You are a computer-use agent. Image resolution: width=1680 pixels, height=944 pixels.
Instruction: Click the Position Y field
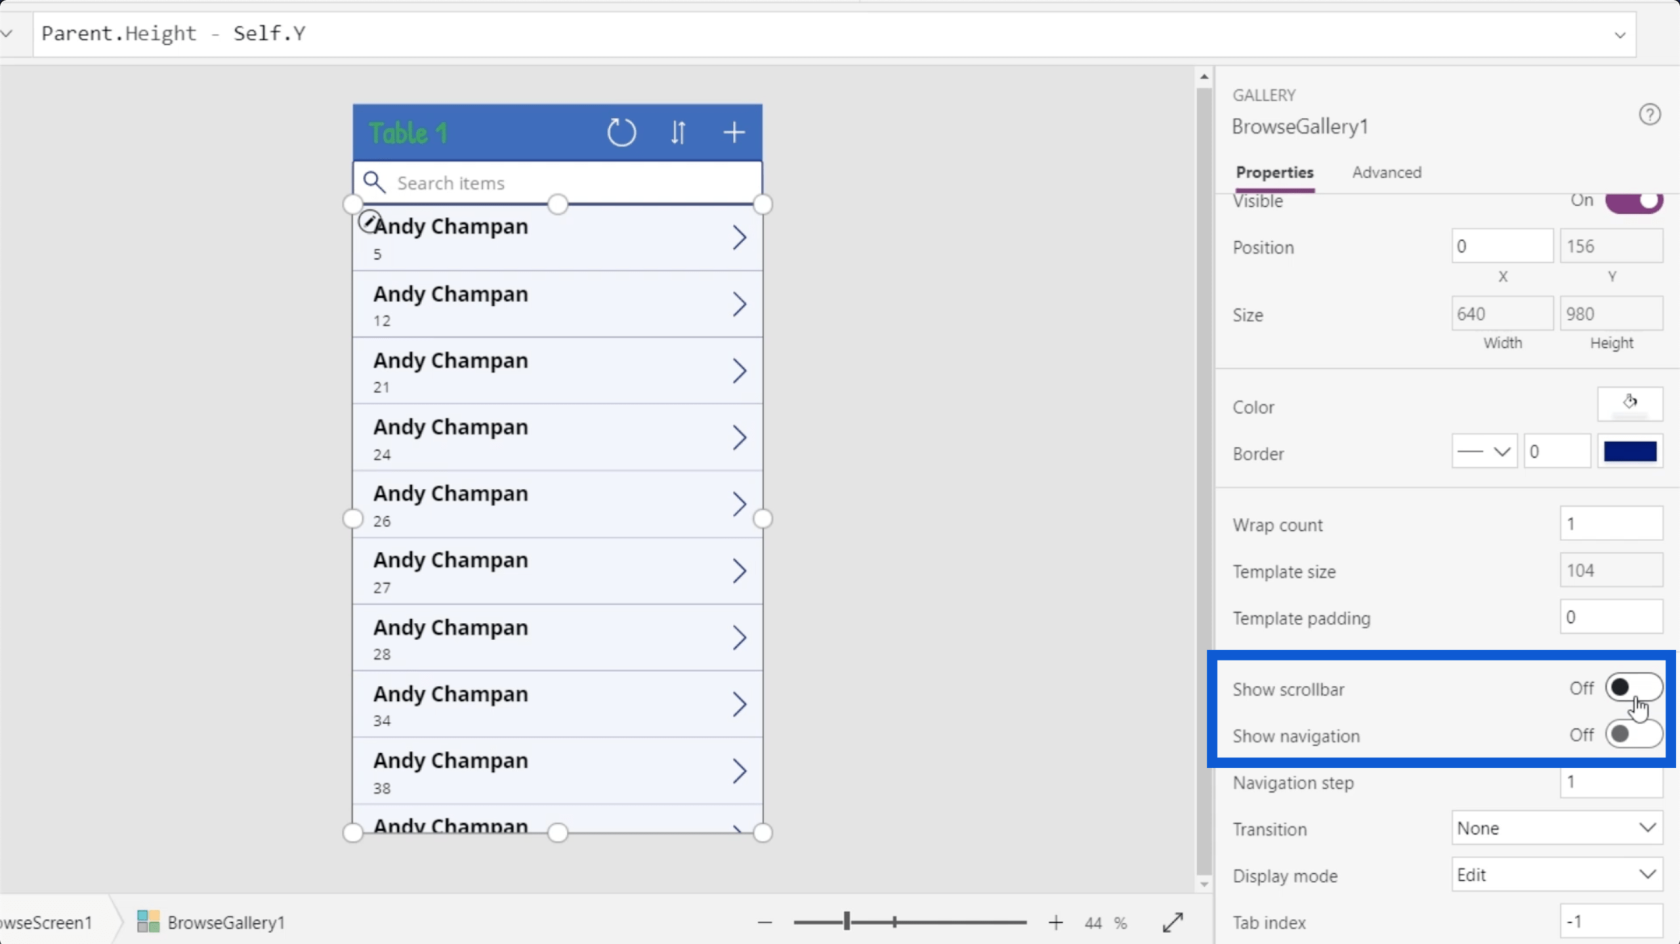point(1611,246)
